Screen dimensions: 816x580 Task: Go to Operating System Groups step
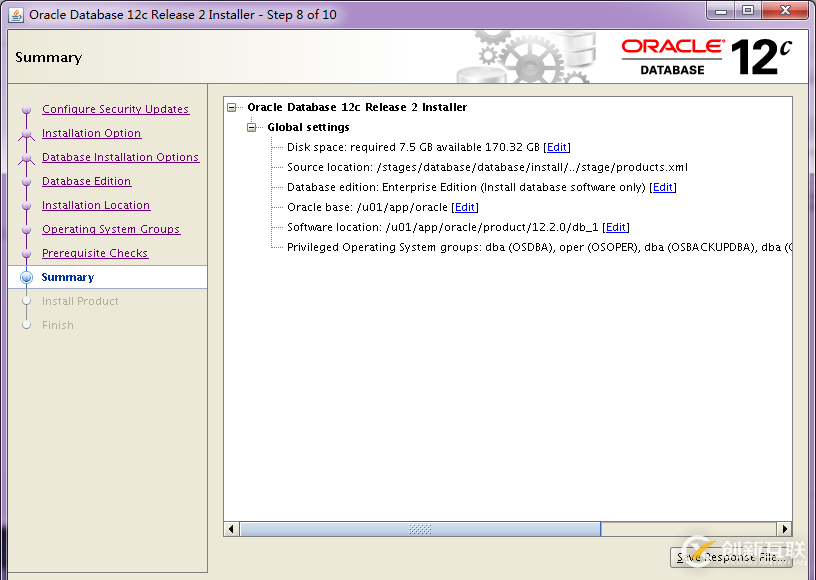tap(111, 229)
